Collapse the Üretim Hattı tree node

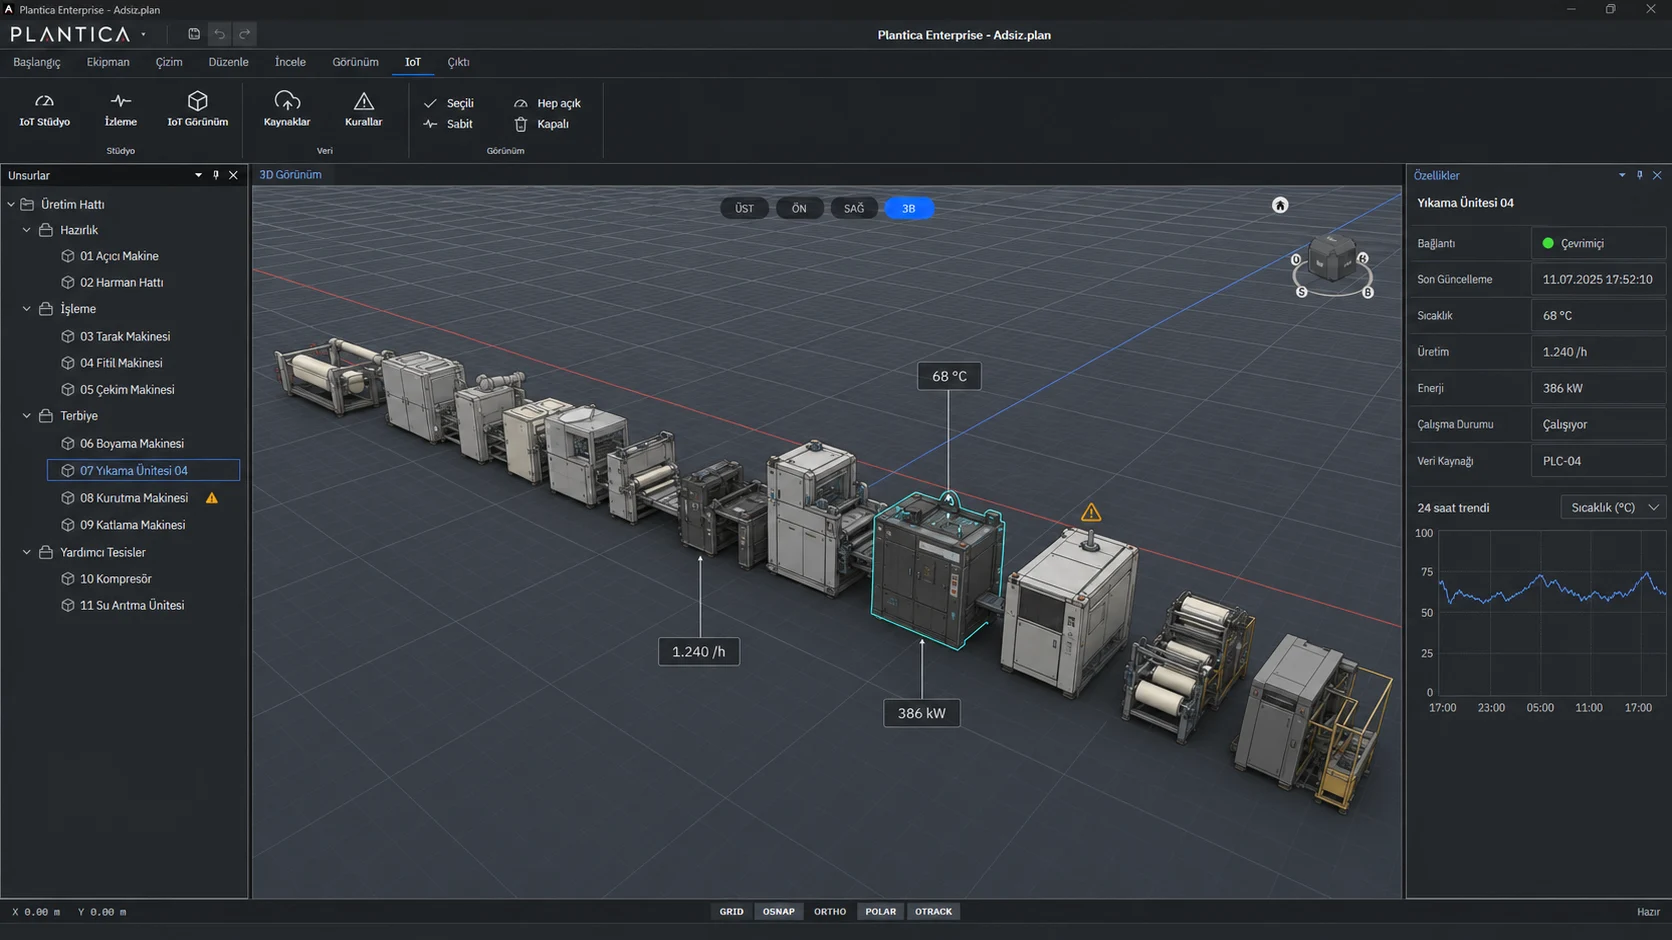click(x=11, y=204)
